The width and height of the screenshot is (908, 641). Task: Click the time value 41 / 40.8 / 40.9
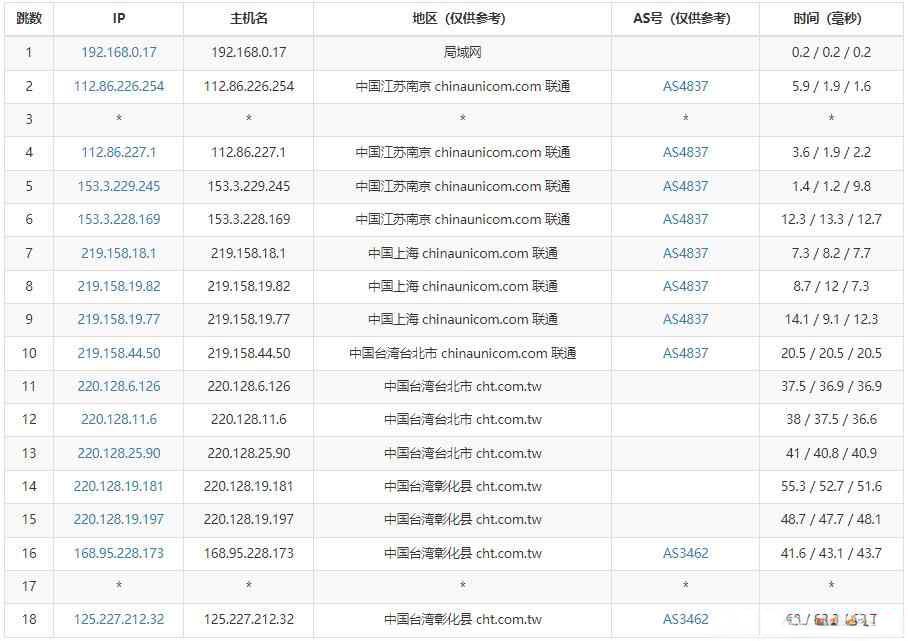pos(832,453)
